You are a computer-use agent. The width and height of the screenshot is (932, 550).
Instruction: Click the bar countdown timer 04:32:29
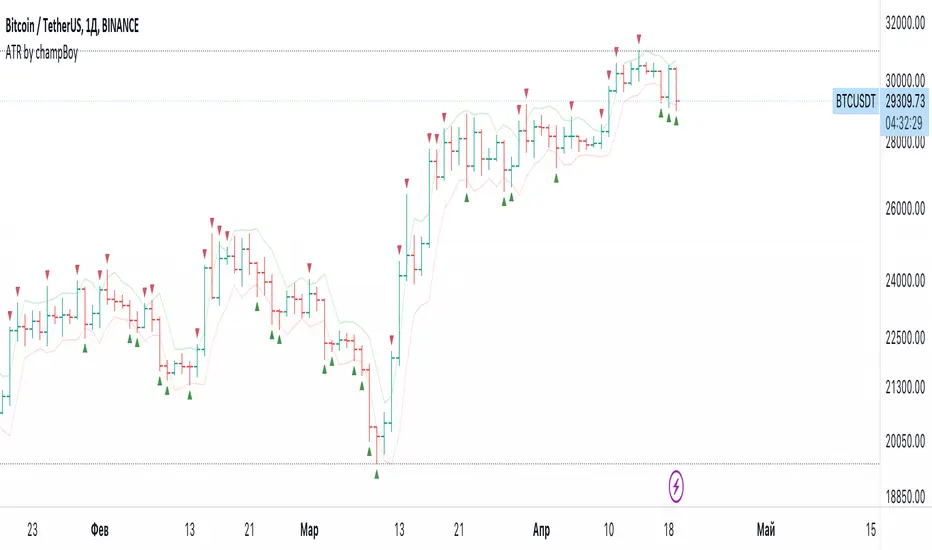click(904, 118)
